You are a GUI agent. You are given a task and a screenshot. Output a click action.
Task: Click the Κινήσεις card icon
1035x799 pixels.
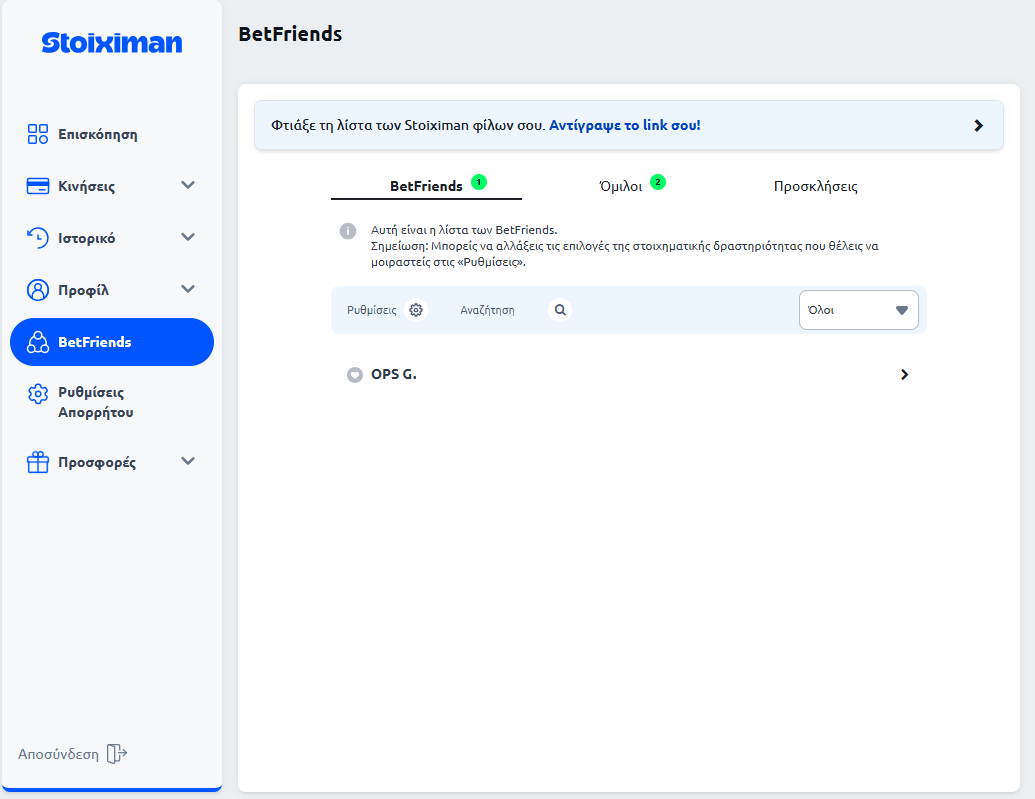38,186
